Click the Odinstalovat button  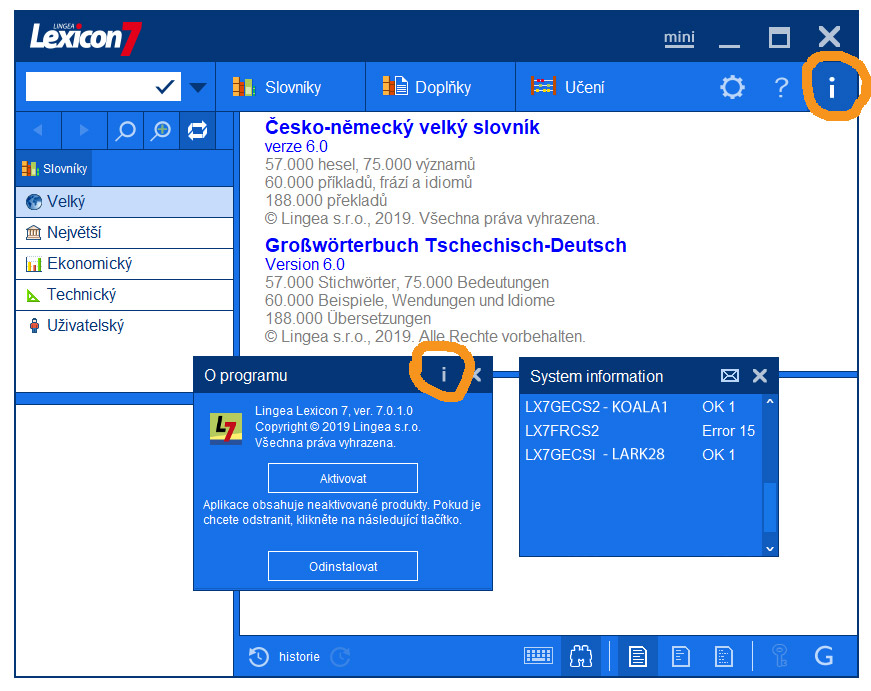click(343, 566)
